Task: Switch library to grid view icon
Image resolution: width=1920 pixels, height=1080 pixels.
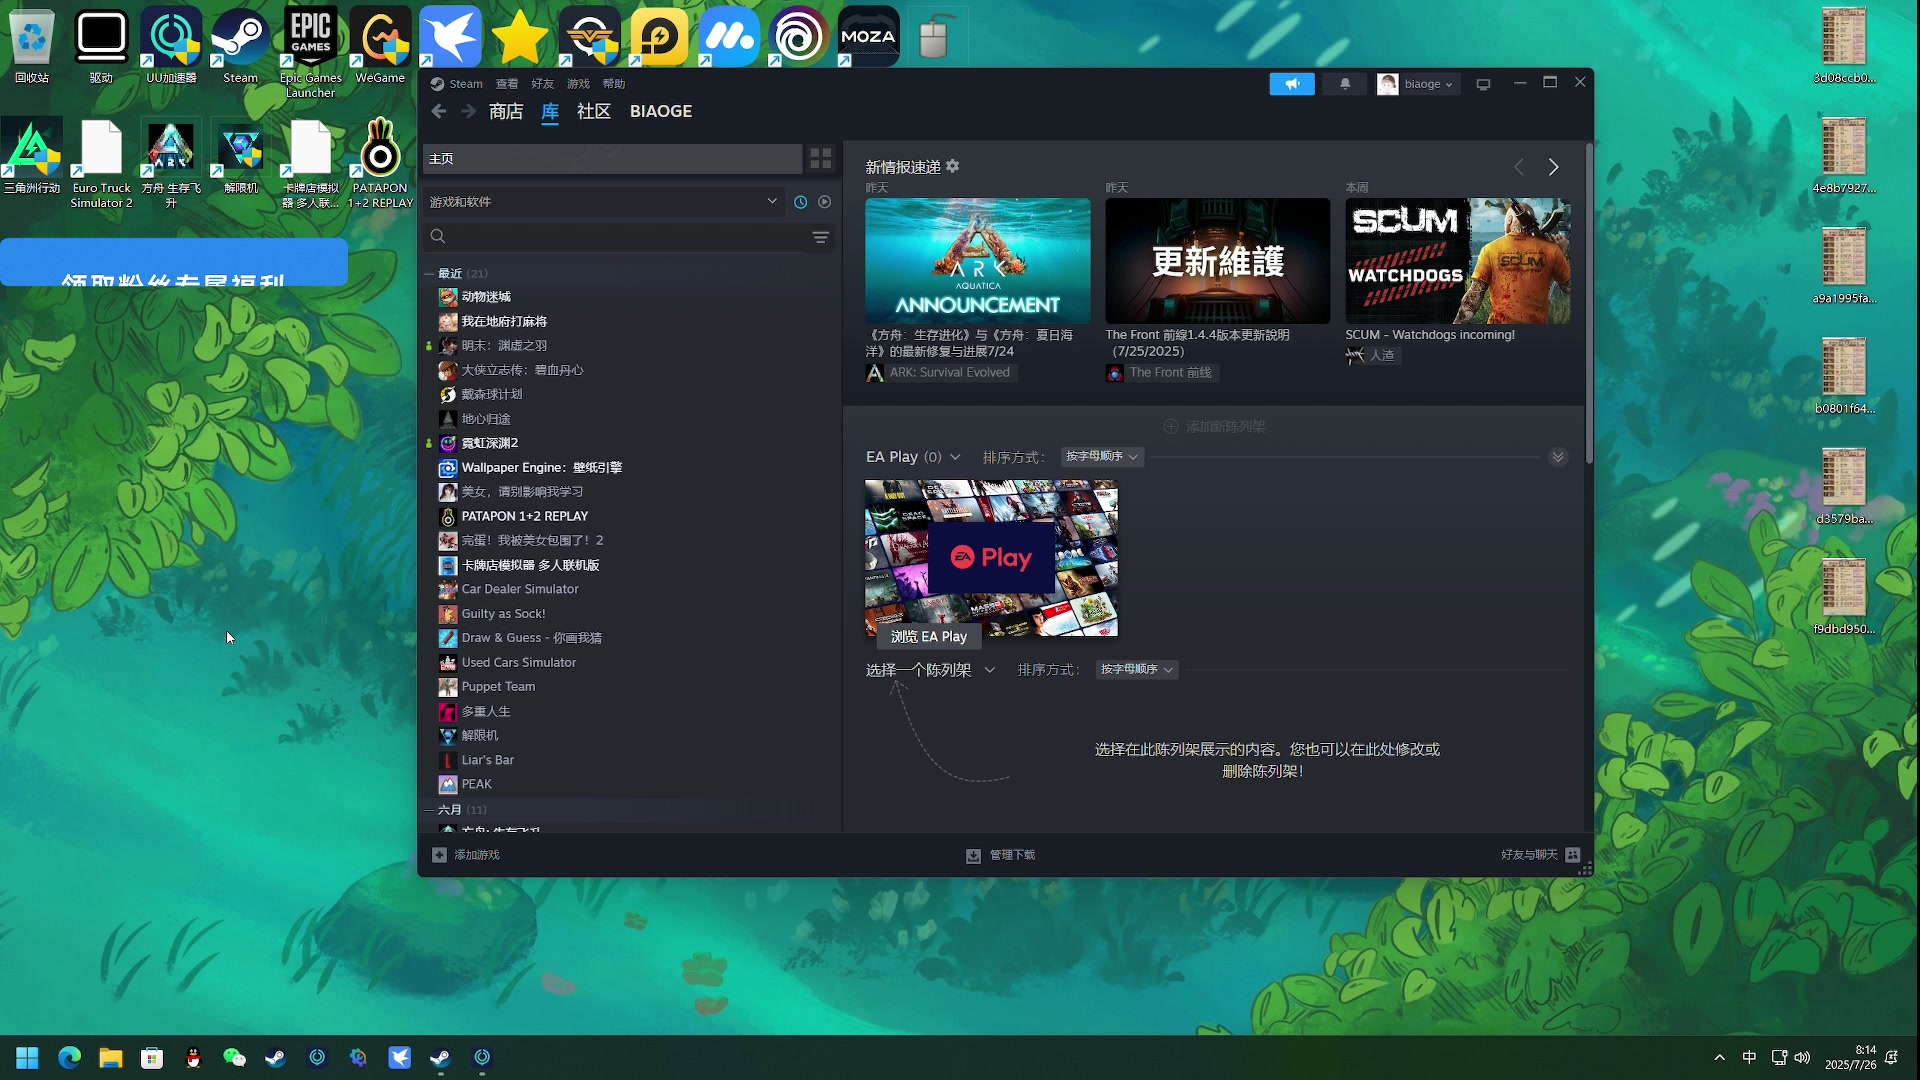Action: click(x=821, y=159)
